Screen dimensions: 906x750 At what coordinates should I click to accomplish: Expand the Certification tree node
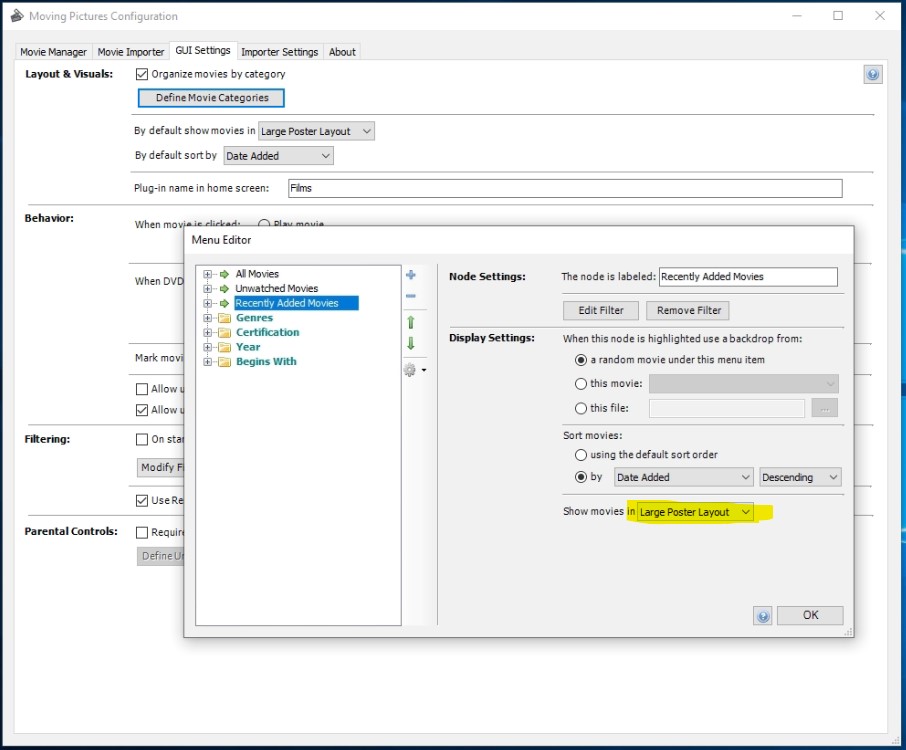tap(207, 332)
